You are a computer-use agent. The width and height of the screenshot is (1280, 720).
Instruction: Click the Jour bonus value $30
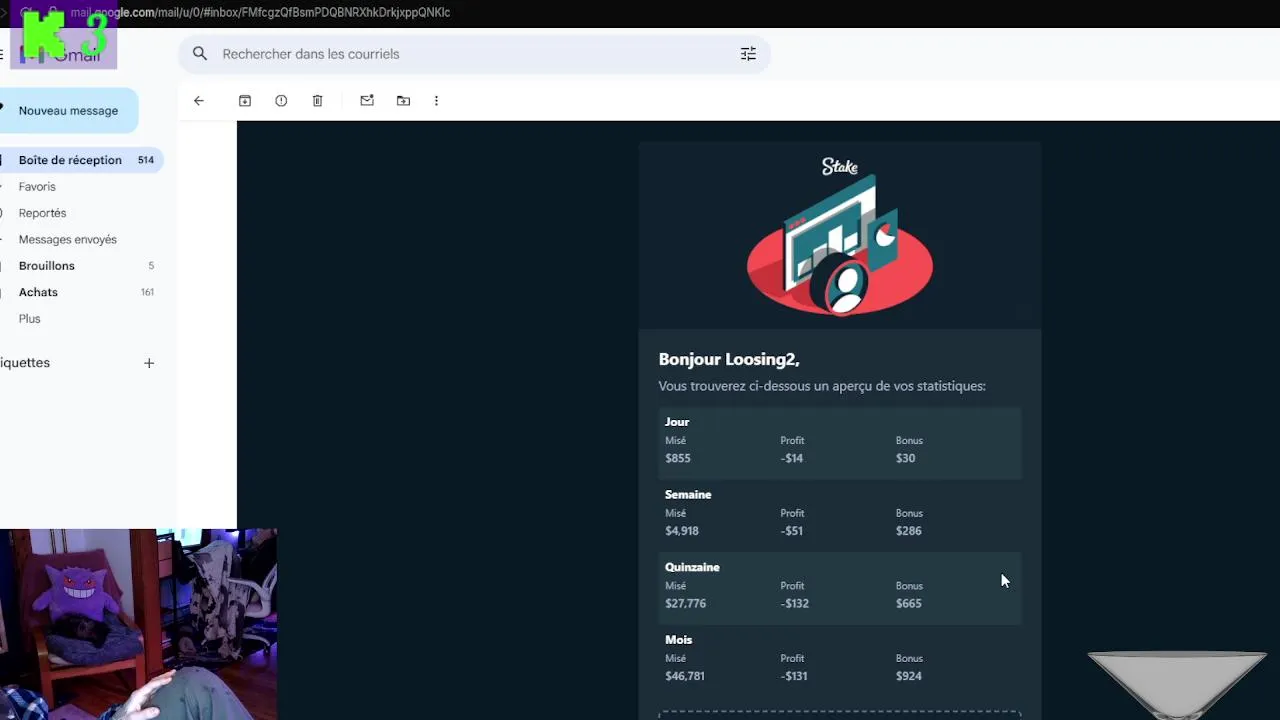[905, 458]
